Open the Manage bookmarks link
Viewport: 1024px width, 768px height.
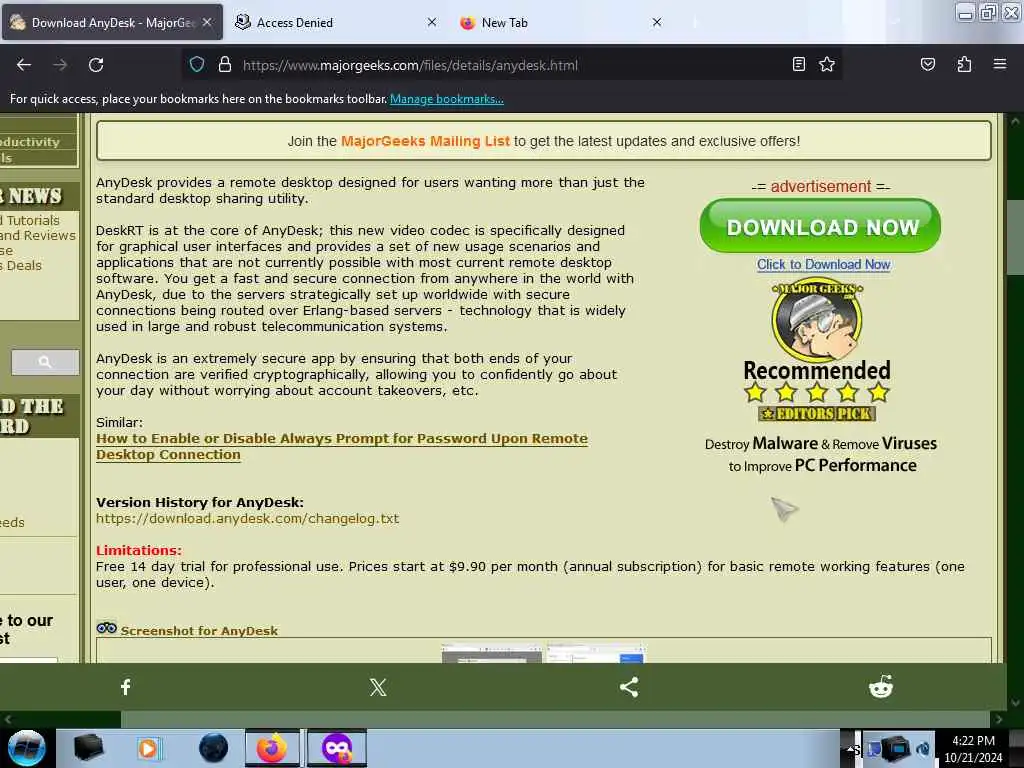447,99
